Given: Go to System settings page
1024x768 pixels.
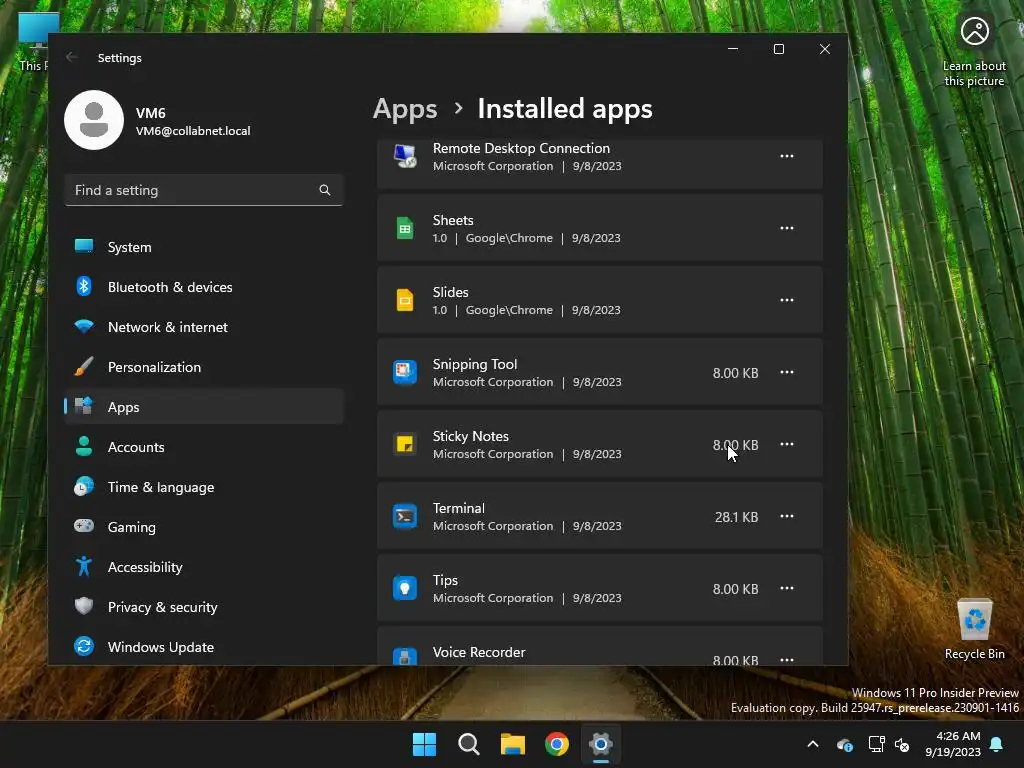Looking at the screenshot, I should tap(204, 247).
